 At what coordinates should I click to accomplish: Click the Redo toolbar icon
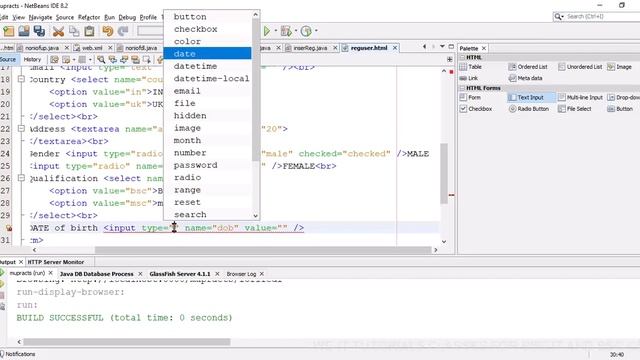point(123,31)
